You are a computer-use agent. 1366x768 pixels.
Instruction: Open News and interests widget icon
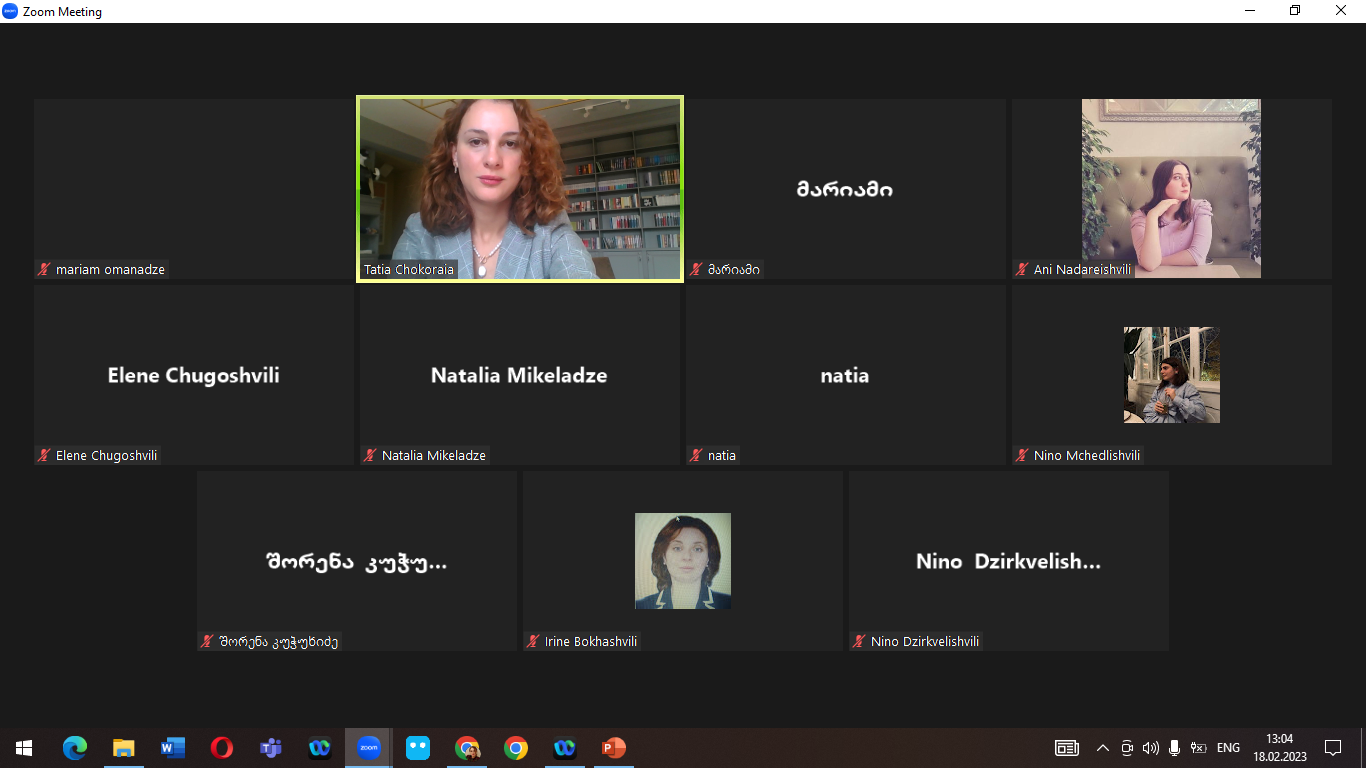1067,748
